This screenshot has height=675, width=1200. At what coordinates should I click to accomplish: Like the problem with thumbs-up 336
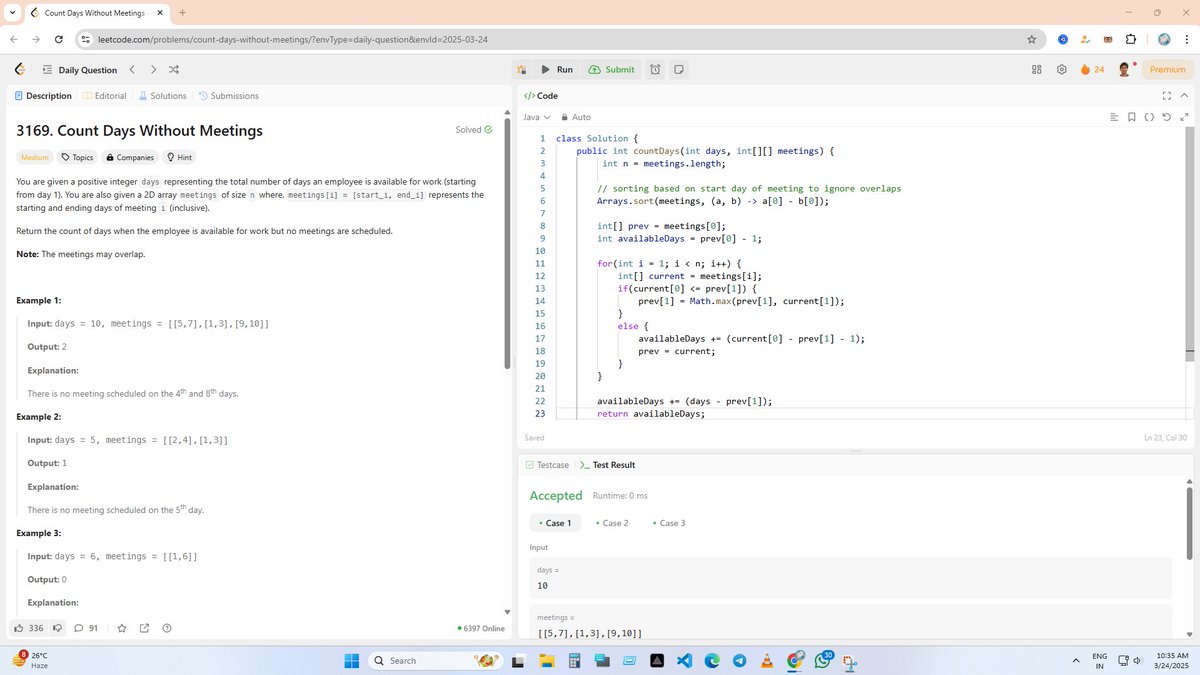(28, 628)
